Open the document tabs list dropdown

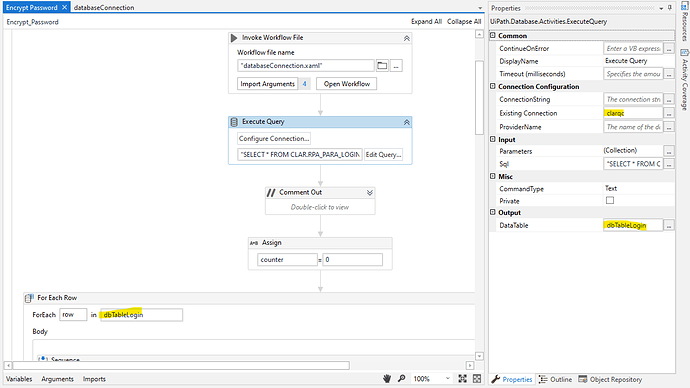coord(480,8)
